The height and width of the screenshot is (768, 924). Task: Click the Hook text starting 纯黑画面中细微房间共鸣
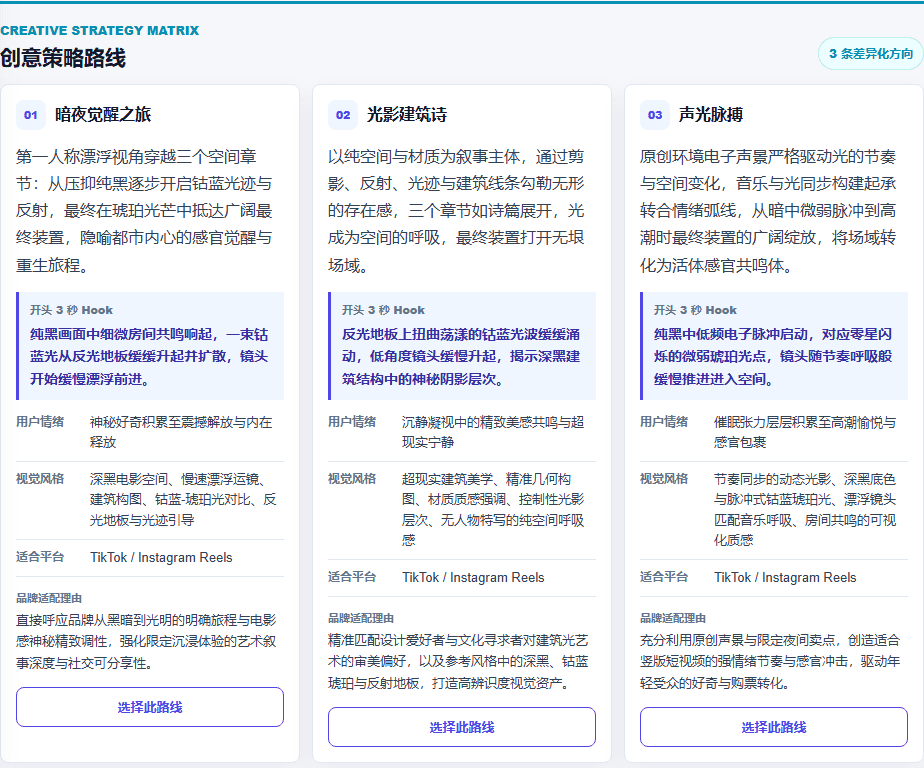pos(149,357)
